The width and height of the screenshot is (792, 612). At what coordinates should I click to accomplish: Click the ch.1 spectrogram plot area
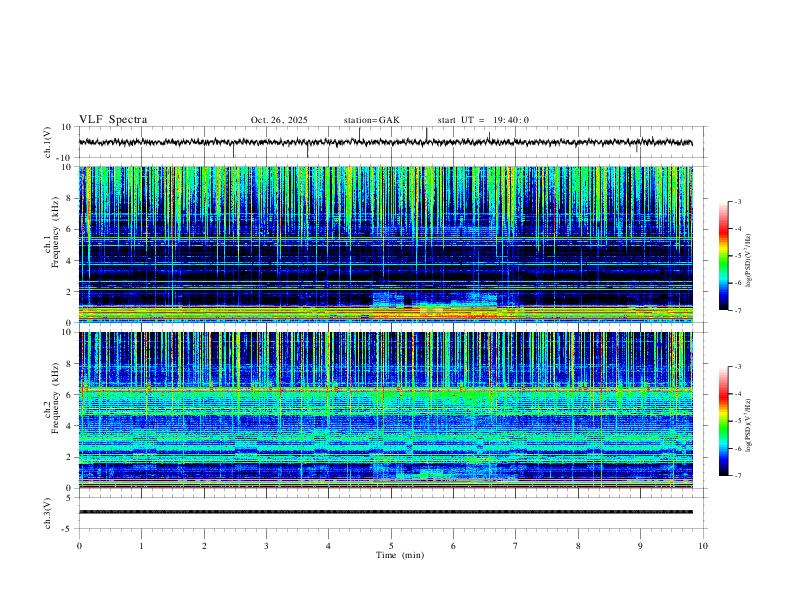[x=386, y=244]
